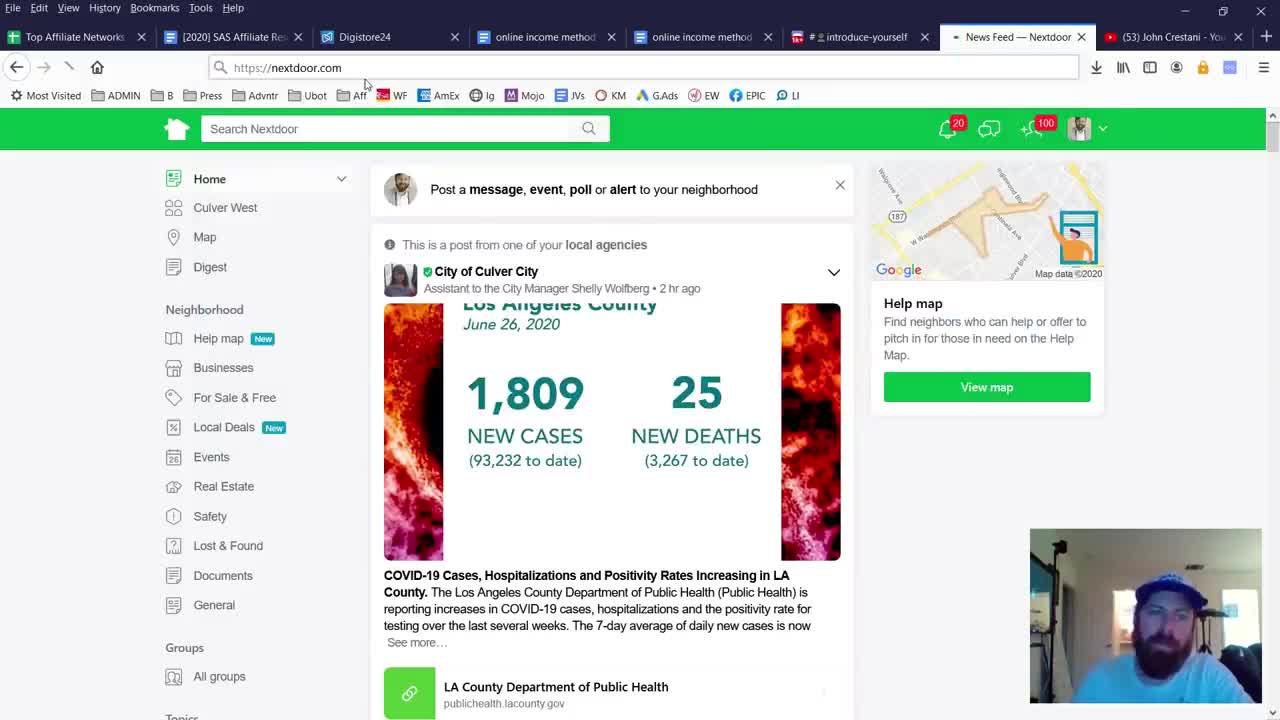
Task: Open the COVID-19 new cases image
Action: click(x=612, y=432)
